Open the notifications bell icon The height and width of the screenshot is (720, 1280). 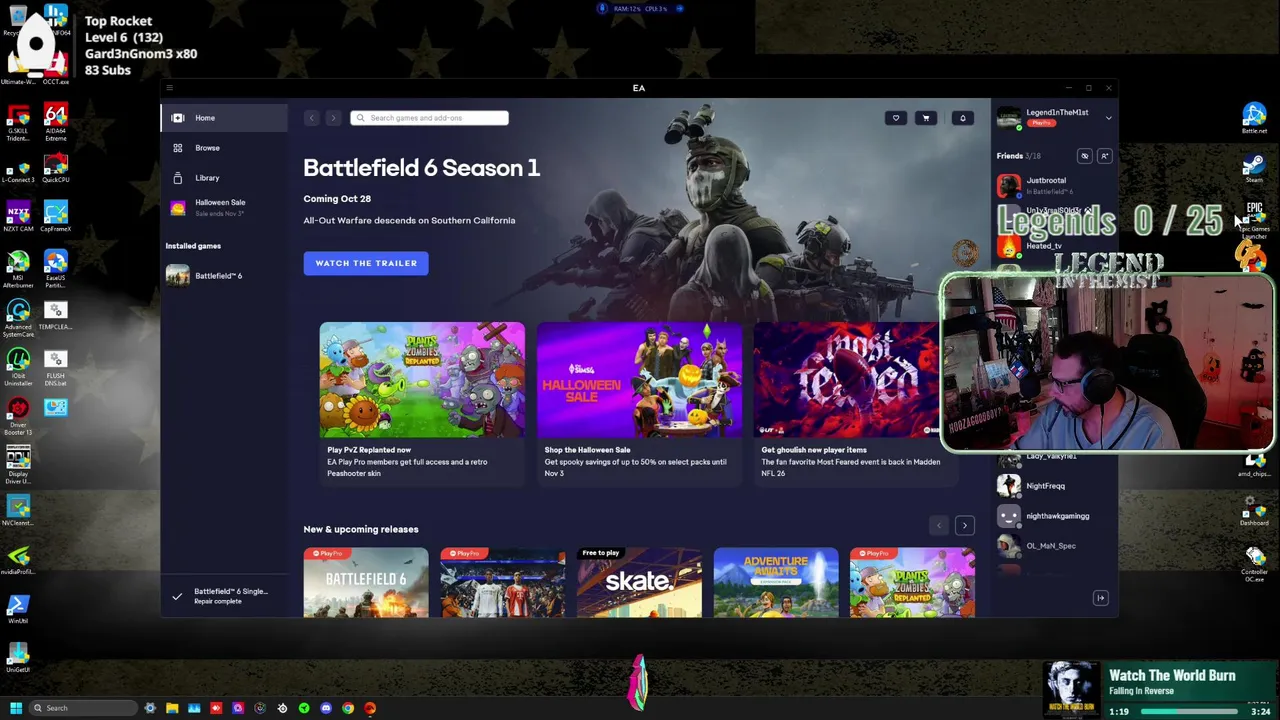coord(963,118)
